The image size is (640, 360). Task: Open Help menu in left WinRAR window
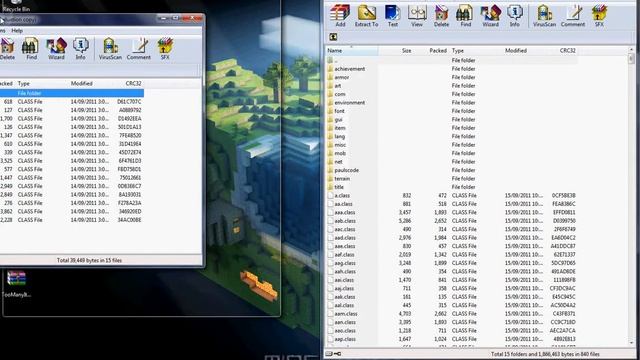click(x=17, y=31)
